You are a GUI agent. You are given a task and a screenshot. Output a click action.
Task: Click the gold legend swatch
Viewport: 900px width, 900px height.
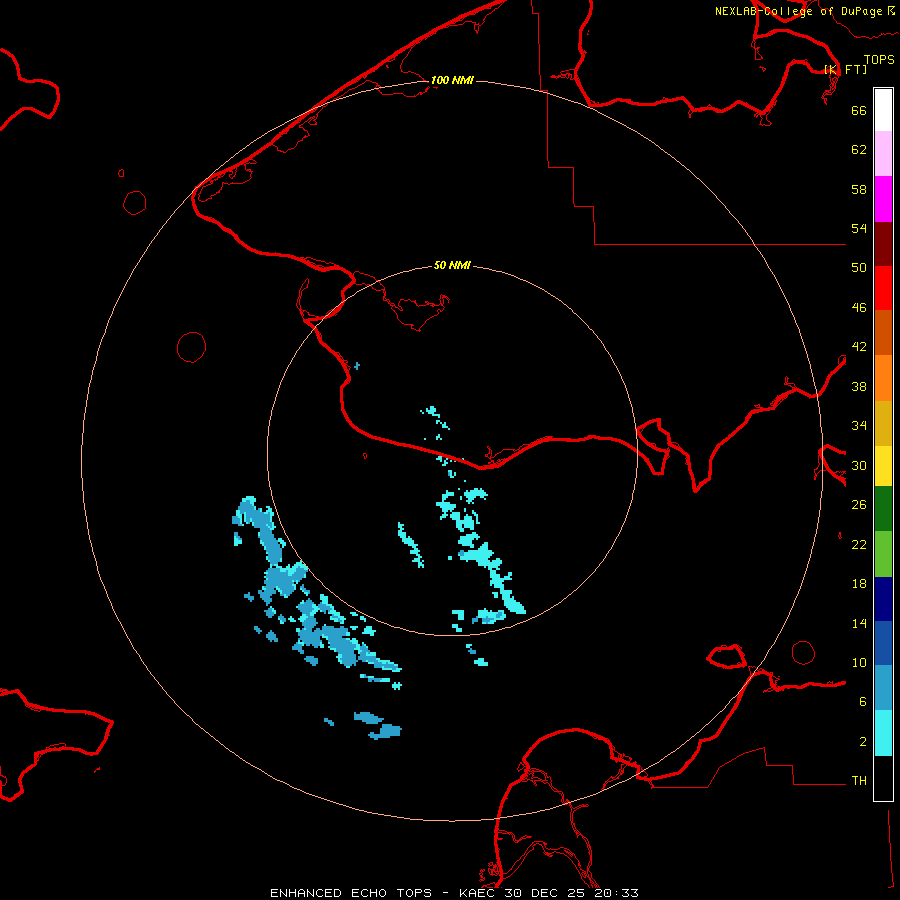click(883, 423)
